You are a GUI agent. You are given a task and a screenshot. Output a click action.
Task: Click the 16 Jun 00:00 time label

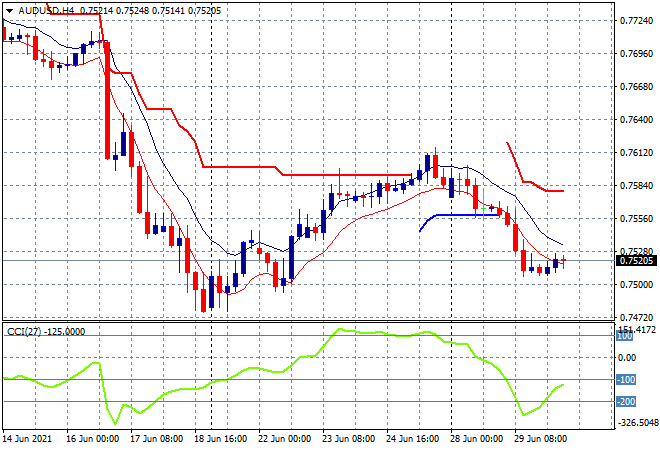pos(93,439)
